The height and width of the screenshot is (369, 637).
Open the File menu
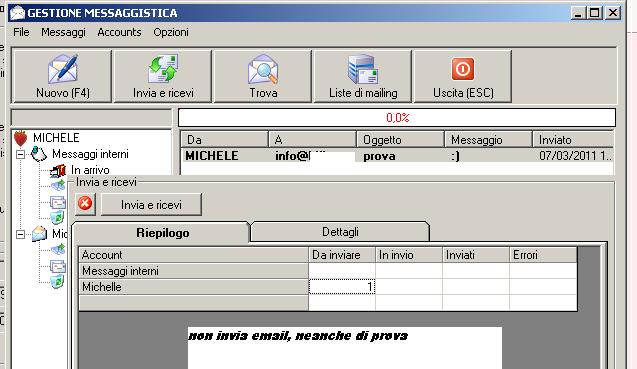pyautogui.click(x=21, y=32)
